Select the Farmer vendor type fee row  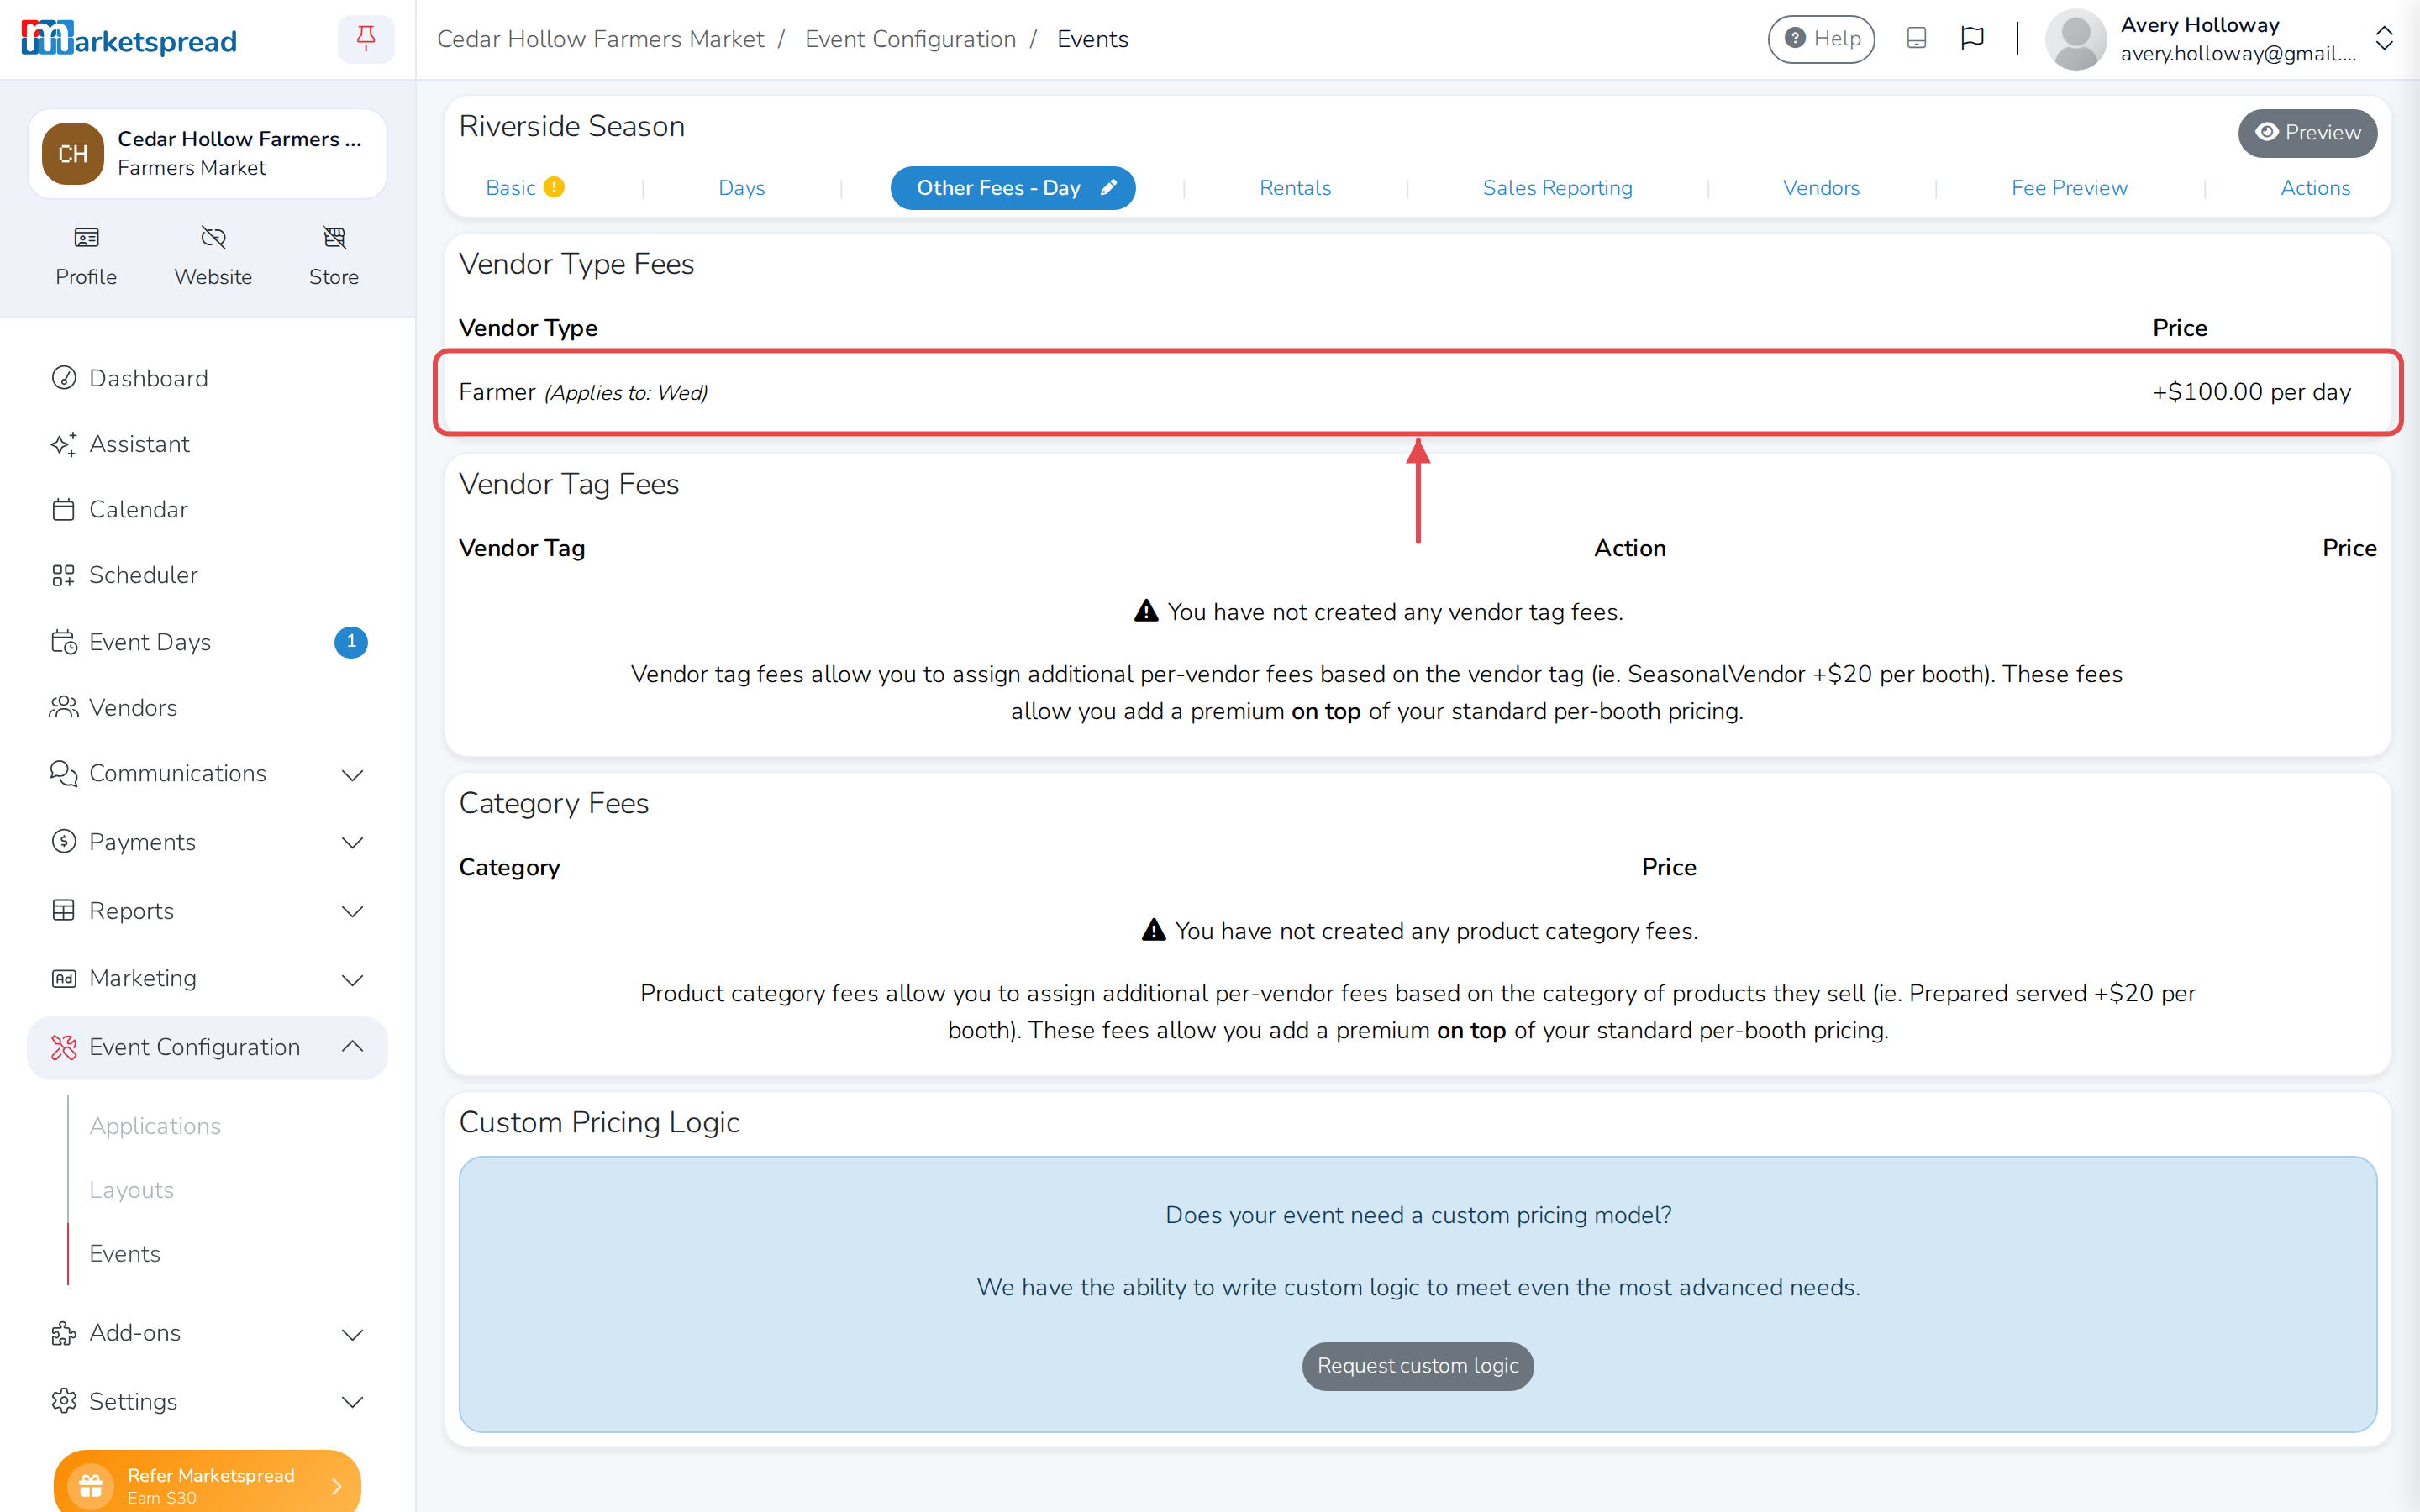[1417, 392]
